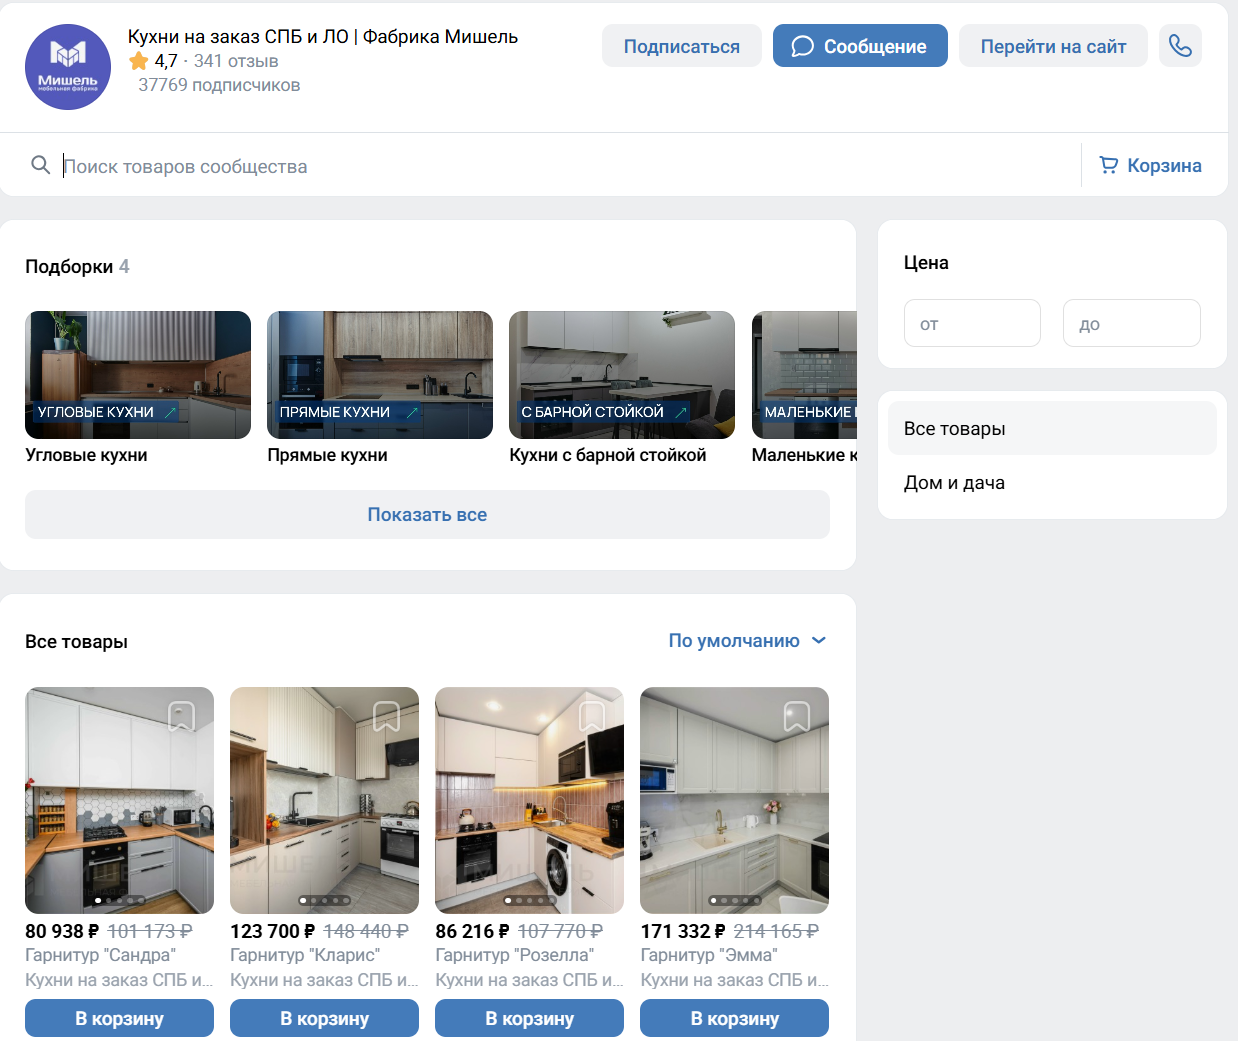Click the price 'до' maximum field
Viewport: 1238px width, 1041px height.
point(1132,324)
